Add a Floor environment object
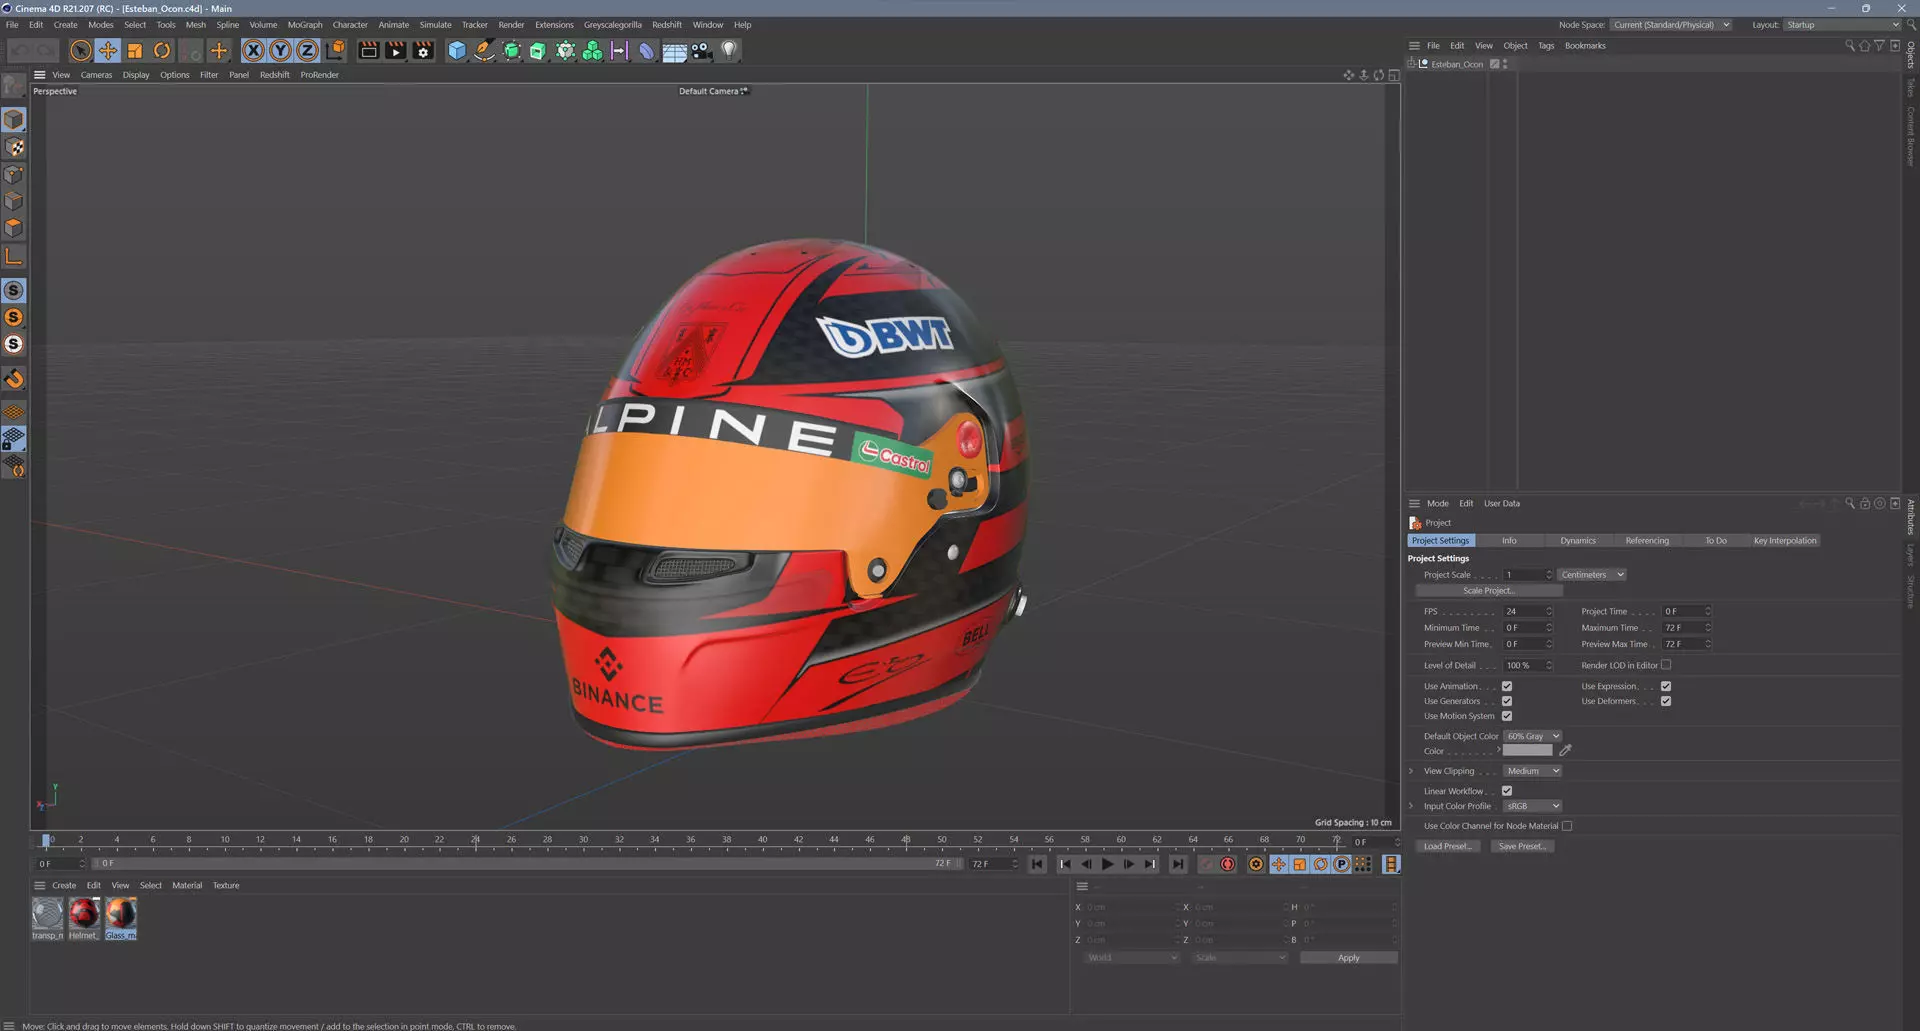This screenshot has height=1031, width=1920. (x=675, y=50)
